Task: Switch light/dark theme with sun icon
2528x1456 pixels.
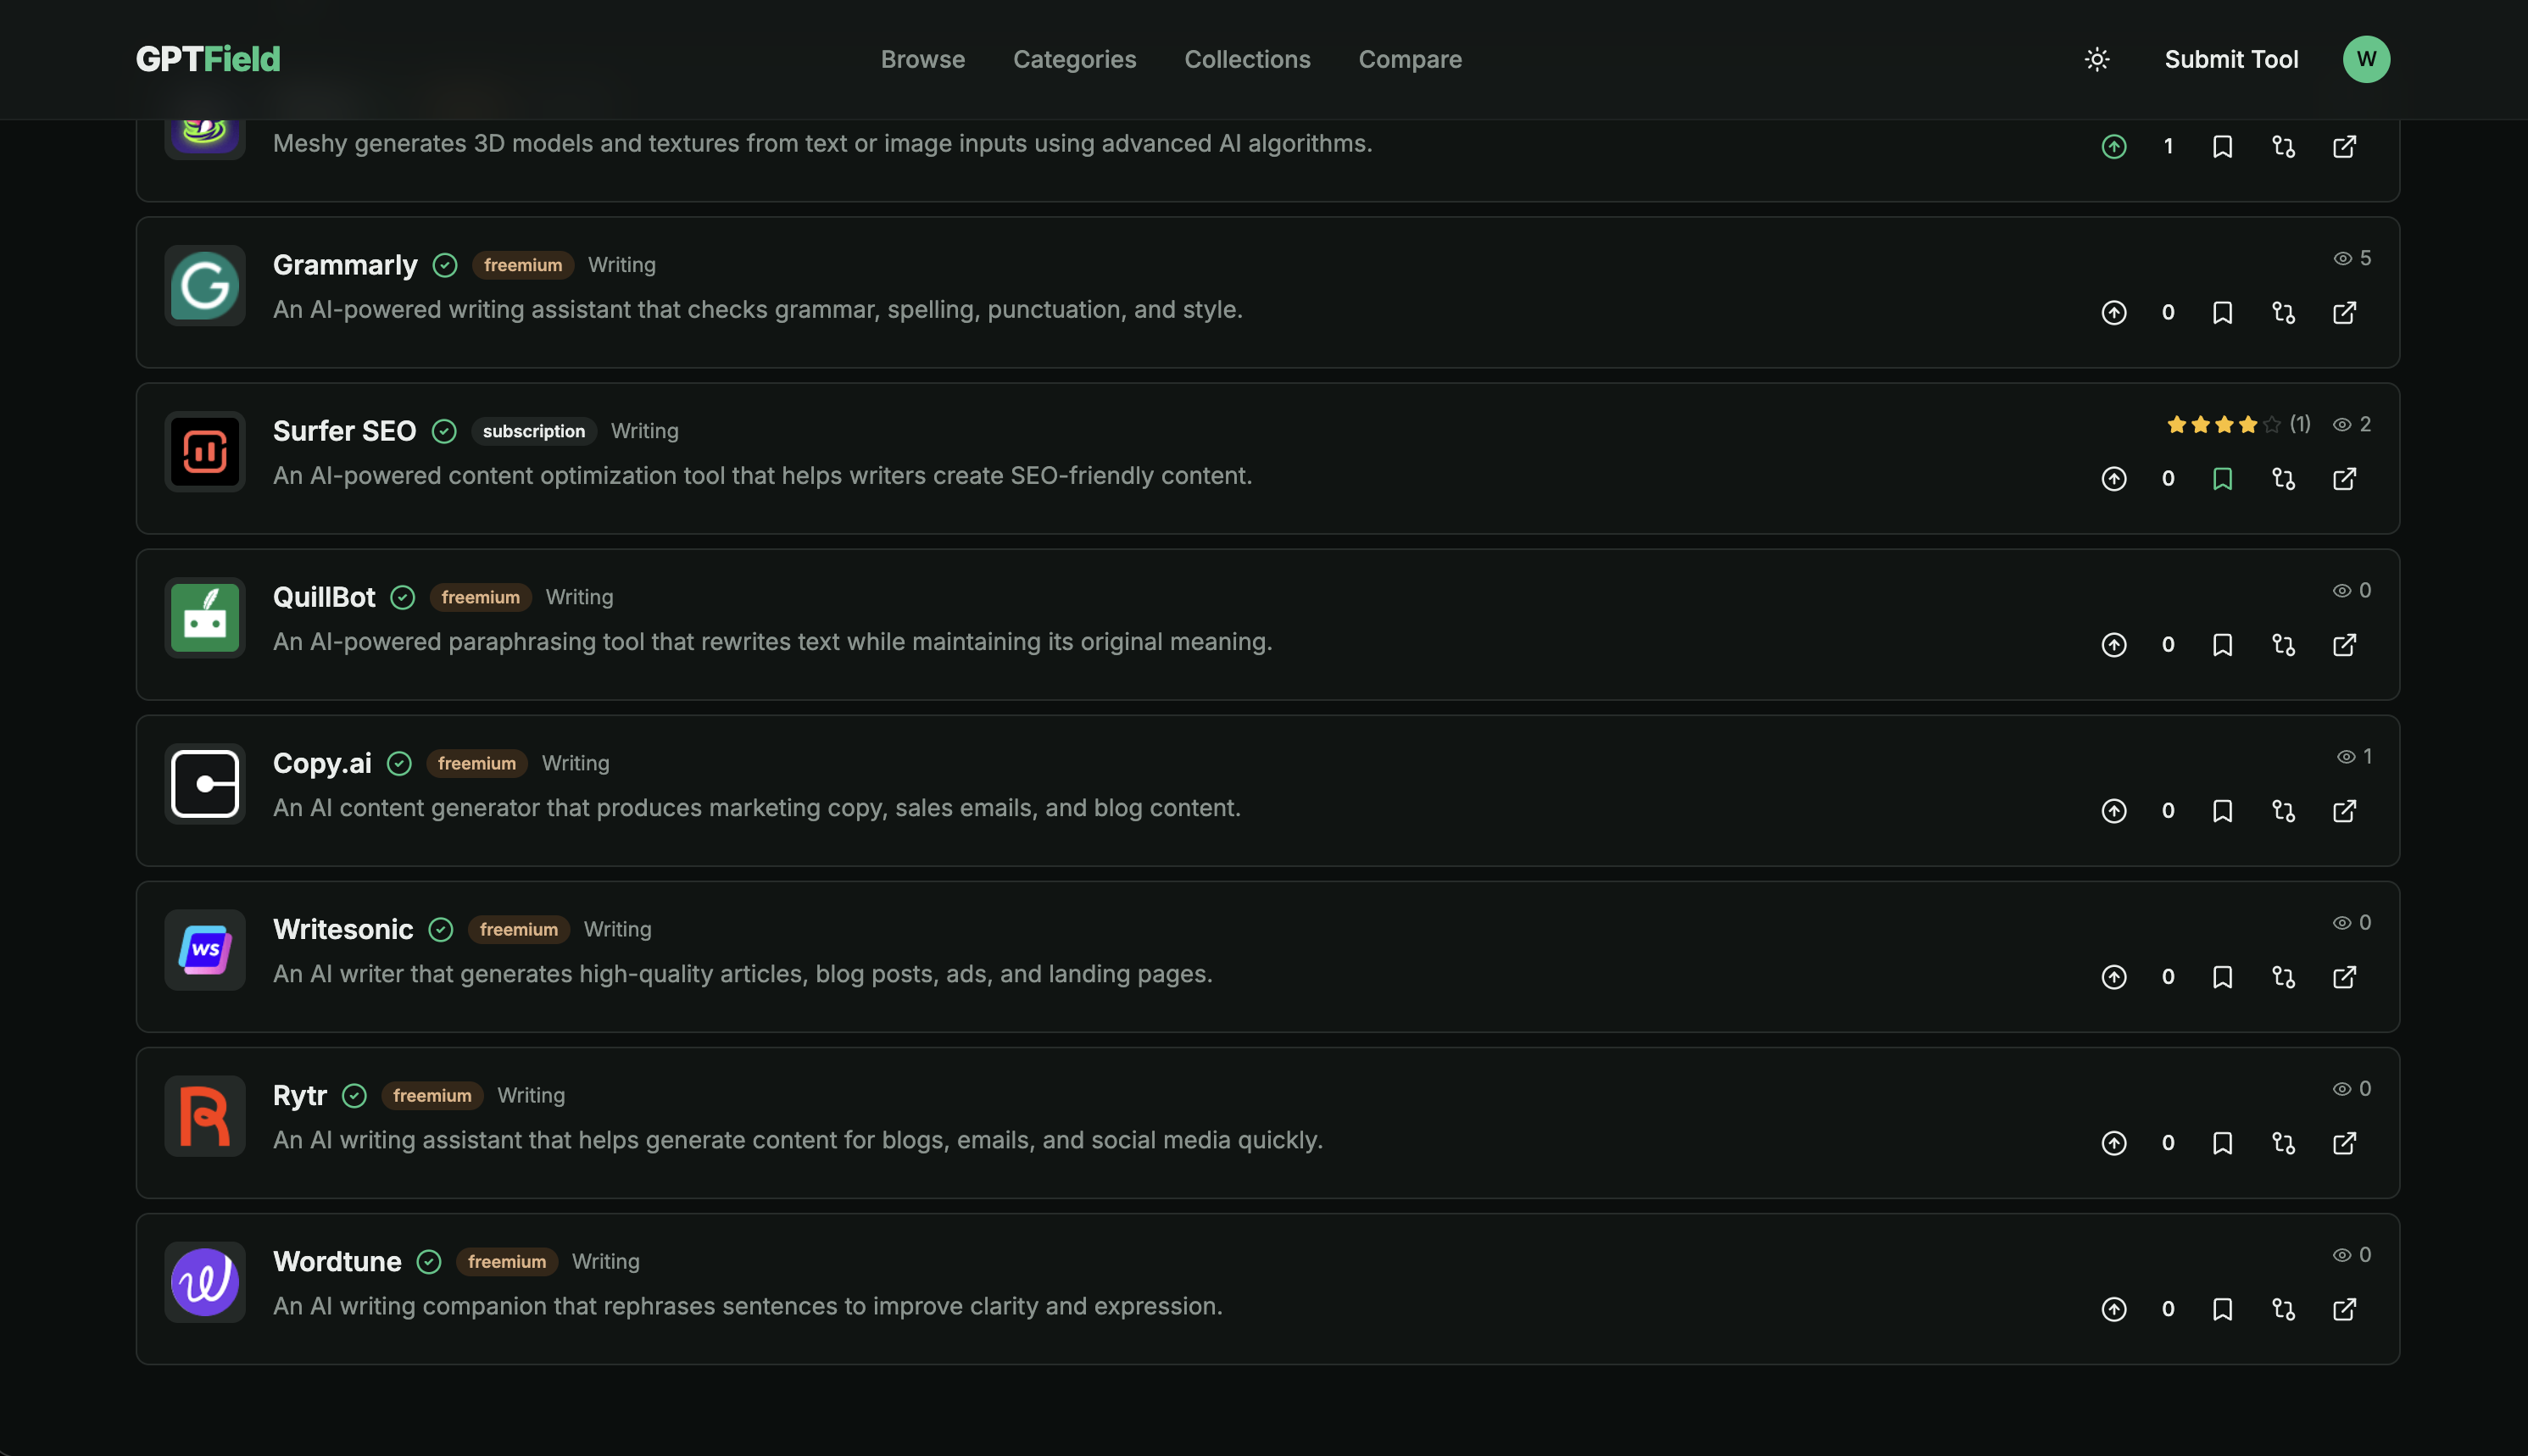Action: point(2097,60)
